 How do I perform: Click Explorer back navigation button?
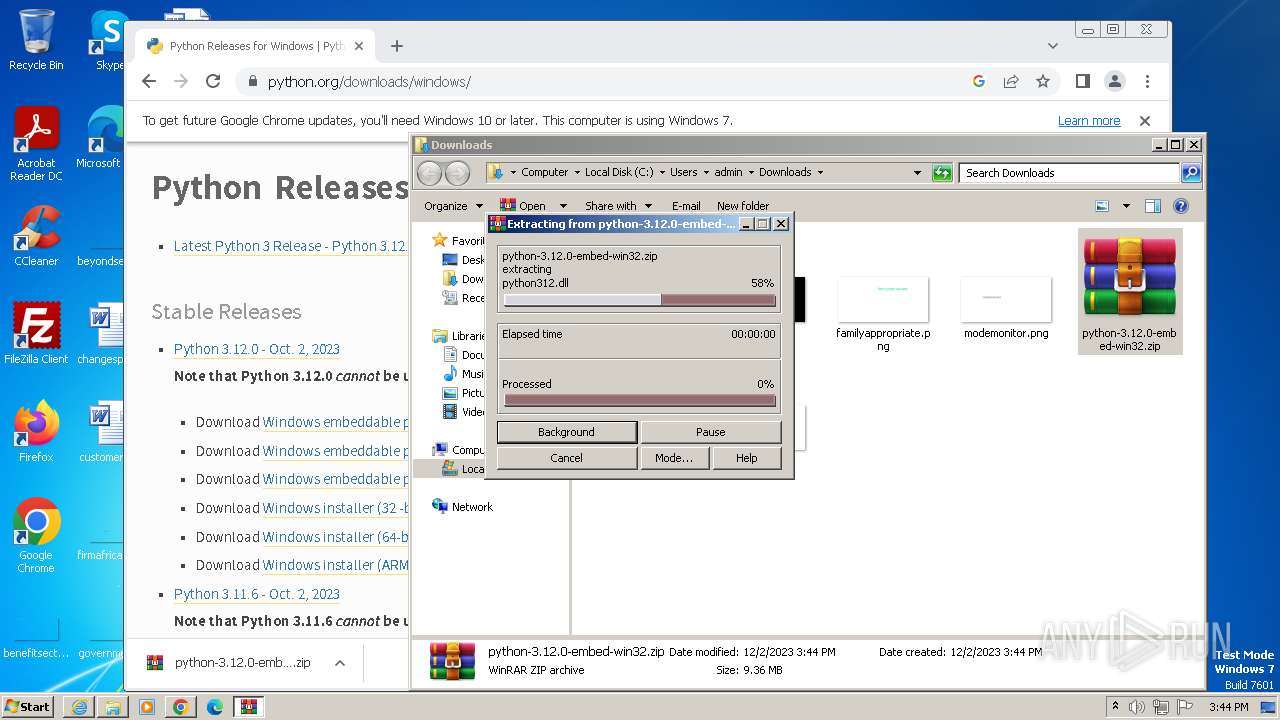coord(429,172)
